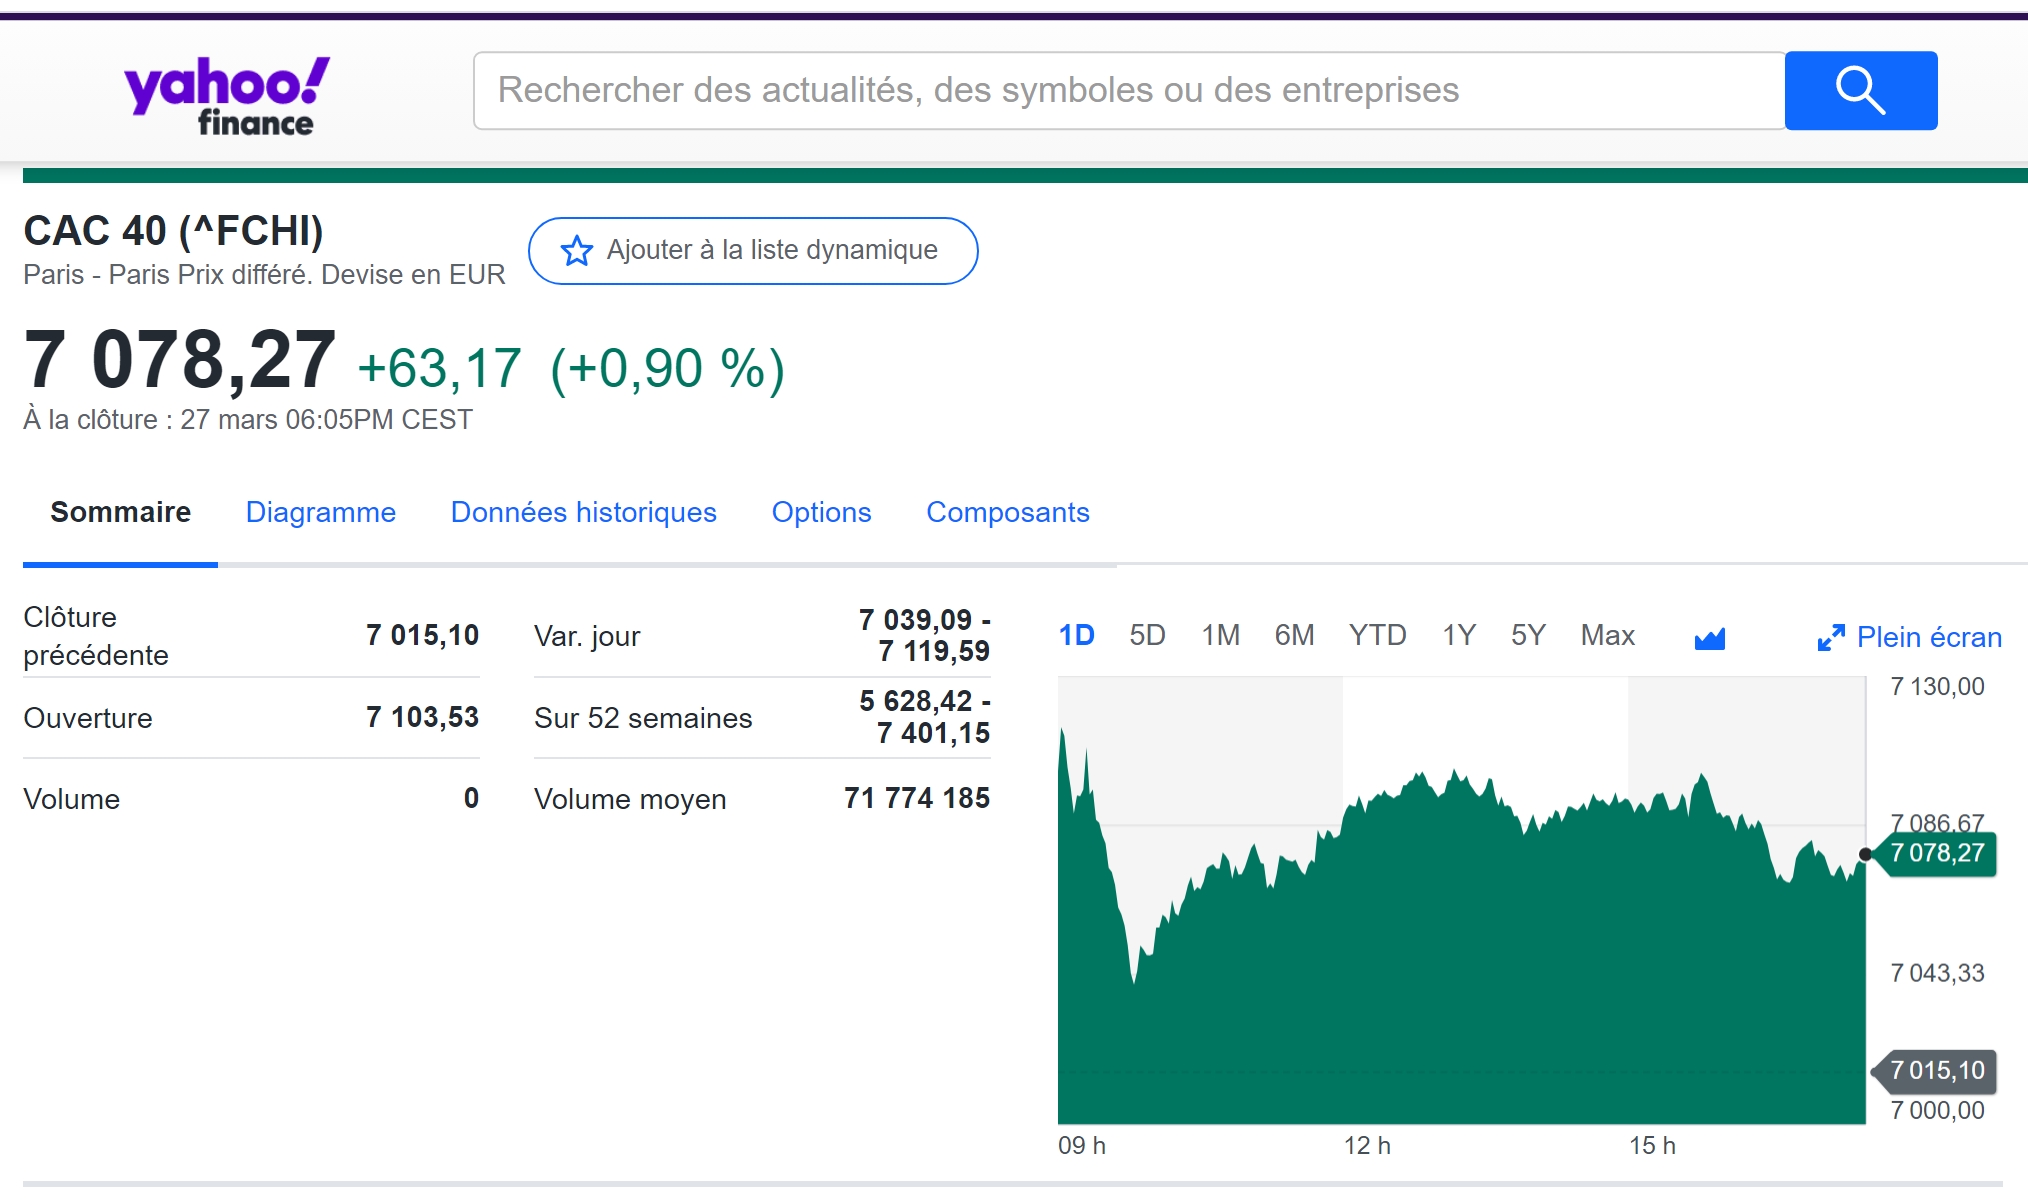
Task: Click the CAC 40 (^FCHI) title
Action: click(x=173, y=231)
